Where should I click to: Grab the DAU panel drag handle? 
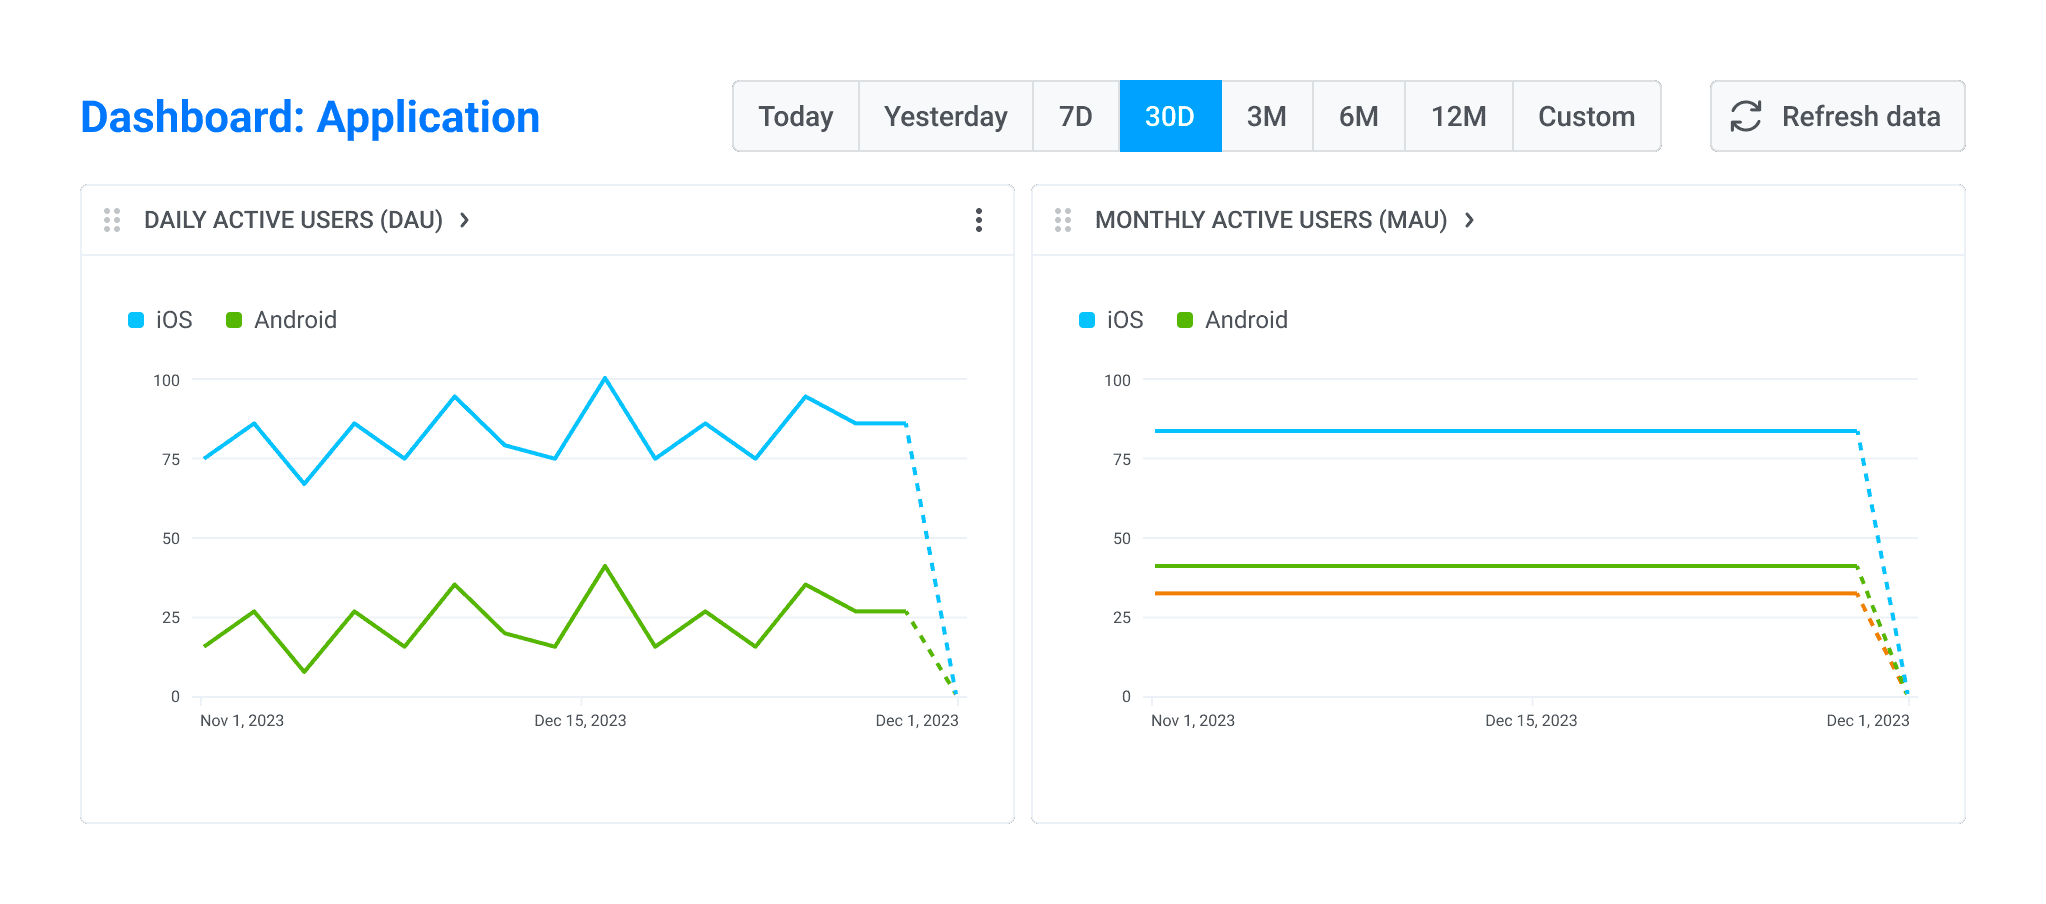112,220
